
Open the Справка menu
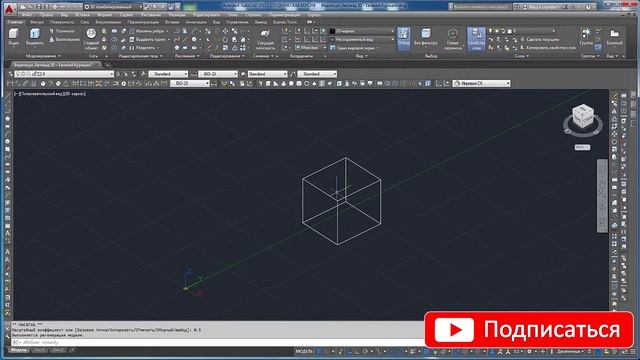[253, 15]
